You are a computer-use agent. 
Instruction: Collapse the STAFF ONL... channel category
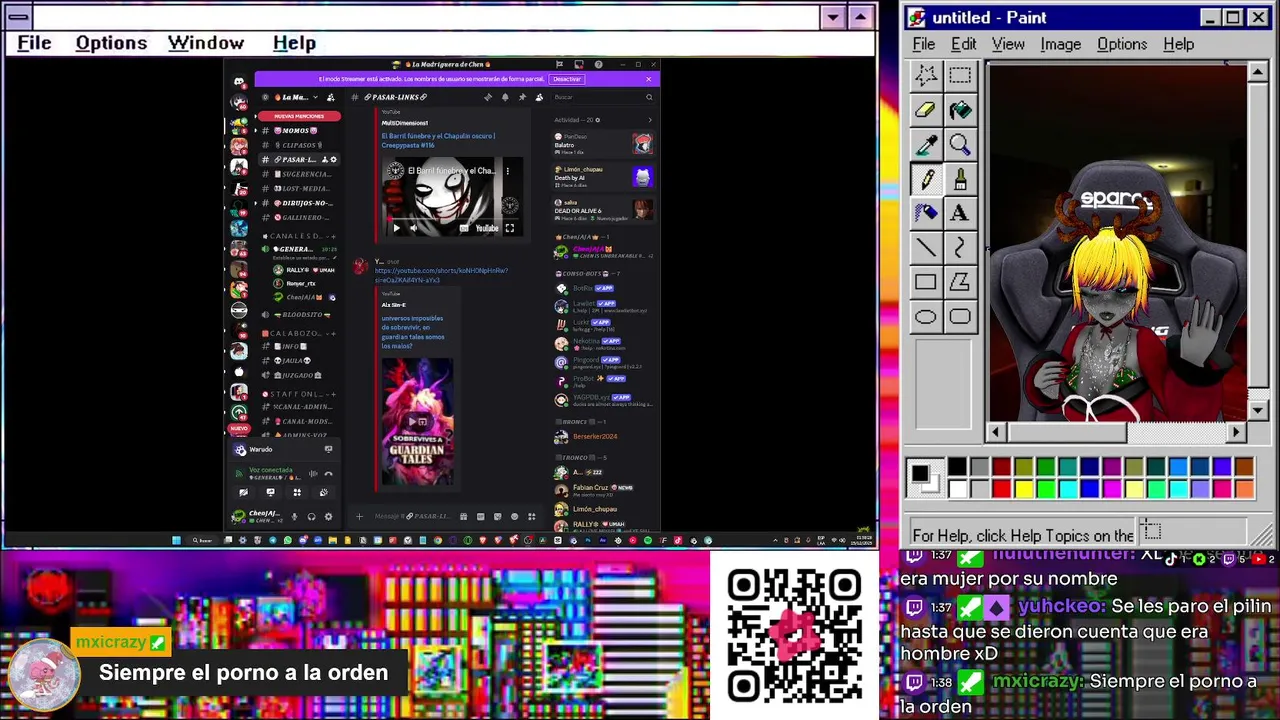tap(292, 394)
